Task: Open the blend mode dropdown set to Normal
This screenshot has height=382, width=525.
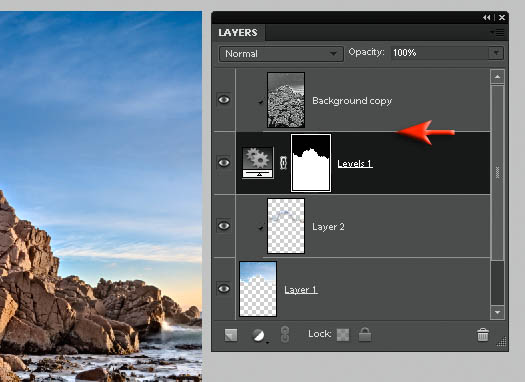Action: [x=281, y=54]
